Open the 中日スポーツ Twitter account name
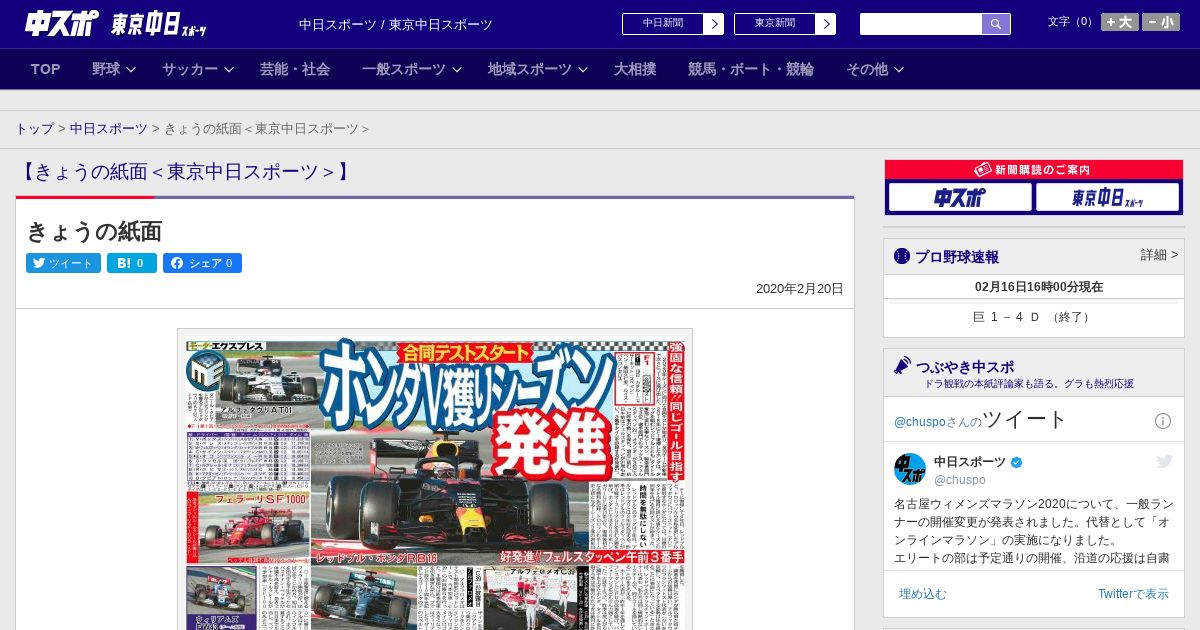The height and width of the screenshot is (630, 1200). 970,462
